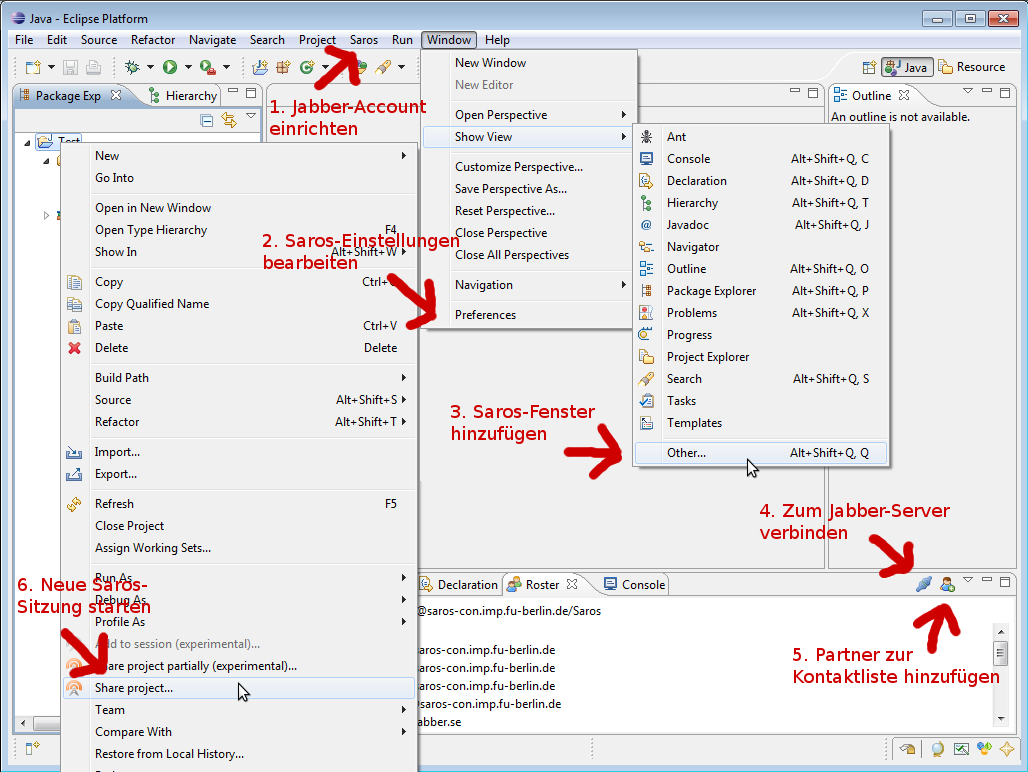Screen dimensions: 1028x772
Task: Click the New wizard icon in toolbar
Action: [x=33, y=67]
